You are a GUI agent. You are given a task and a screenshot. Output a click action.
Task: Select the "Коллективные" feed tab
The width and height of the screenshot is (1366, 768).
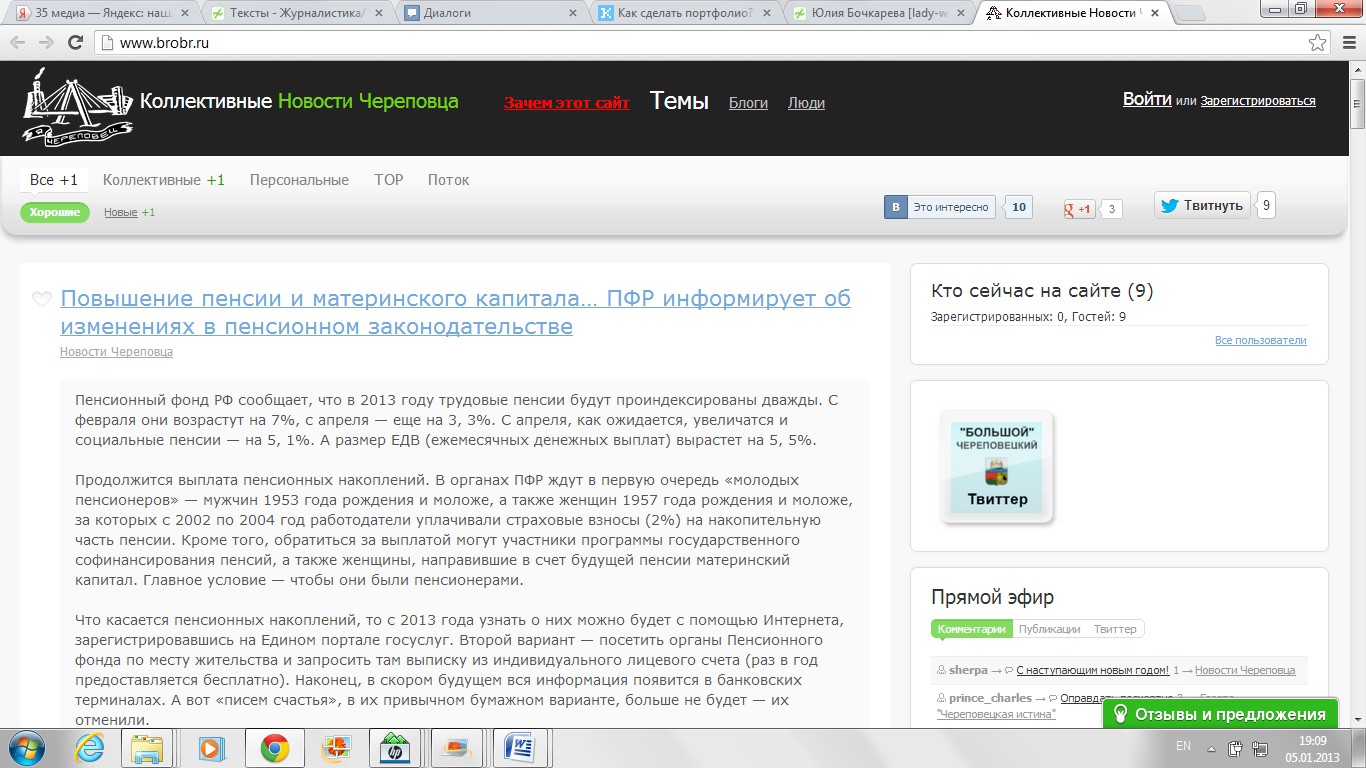click(x=164, y=180)
